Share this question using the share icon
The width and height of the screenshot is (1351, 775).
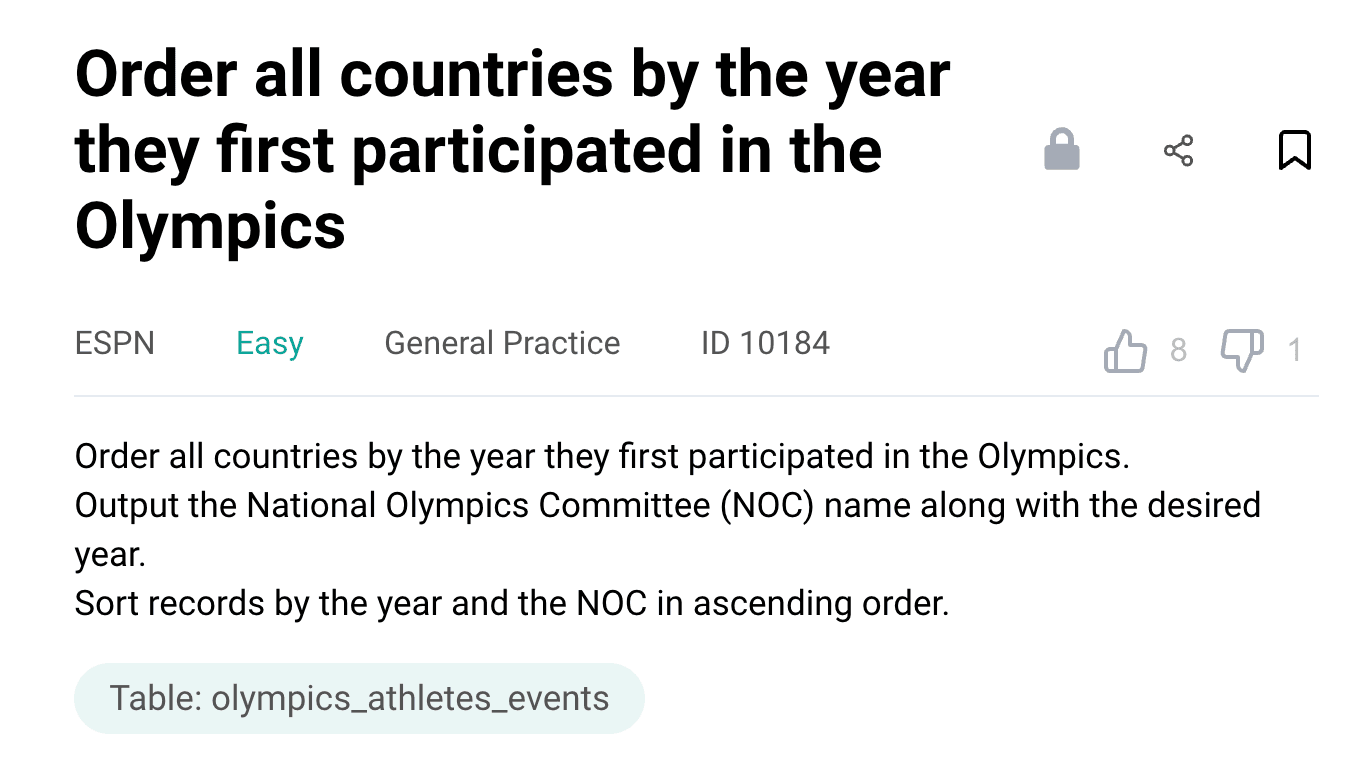click(x=1178, y=151)
